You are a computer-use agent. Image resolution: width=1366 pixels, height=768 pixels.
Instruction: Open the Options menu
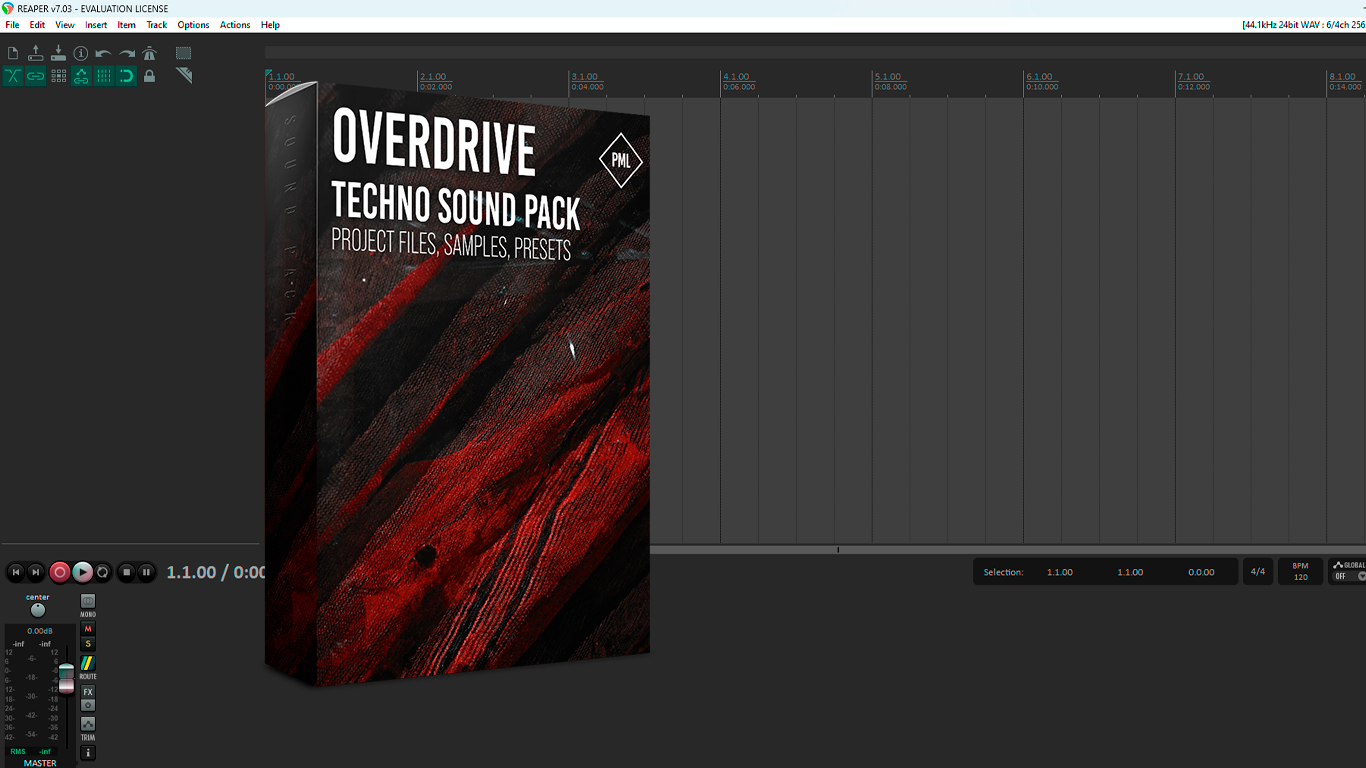coord(193,25)
